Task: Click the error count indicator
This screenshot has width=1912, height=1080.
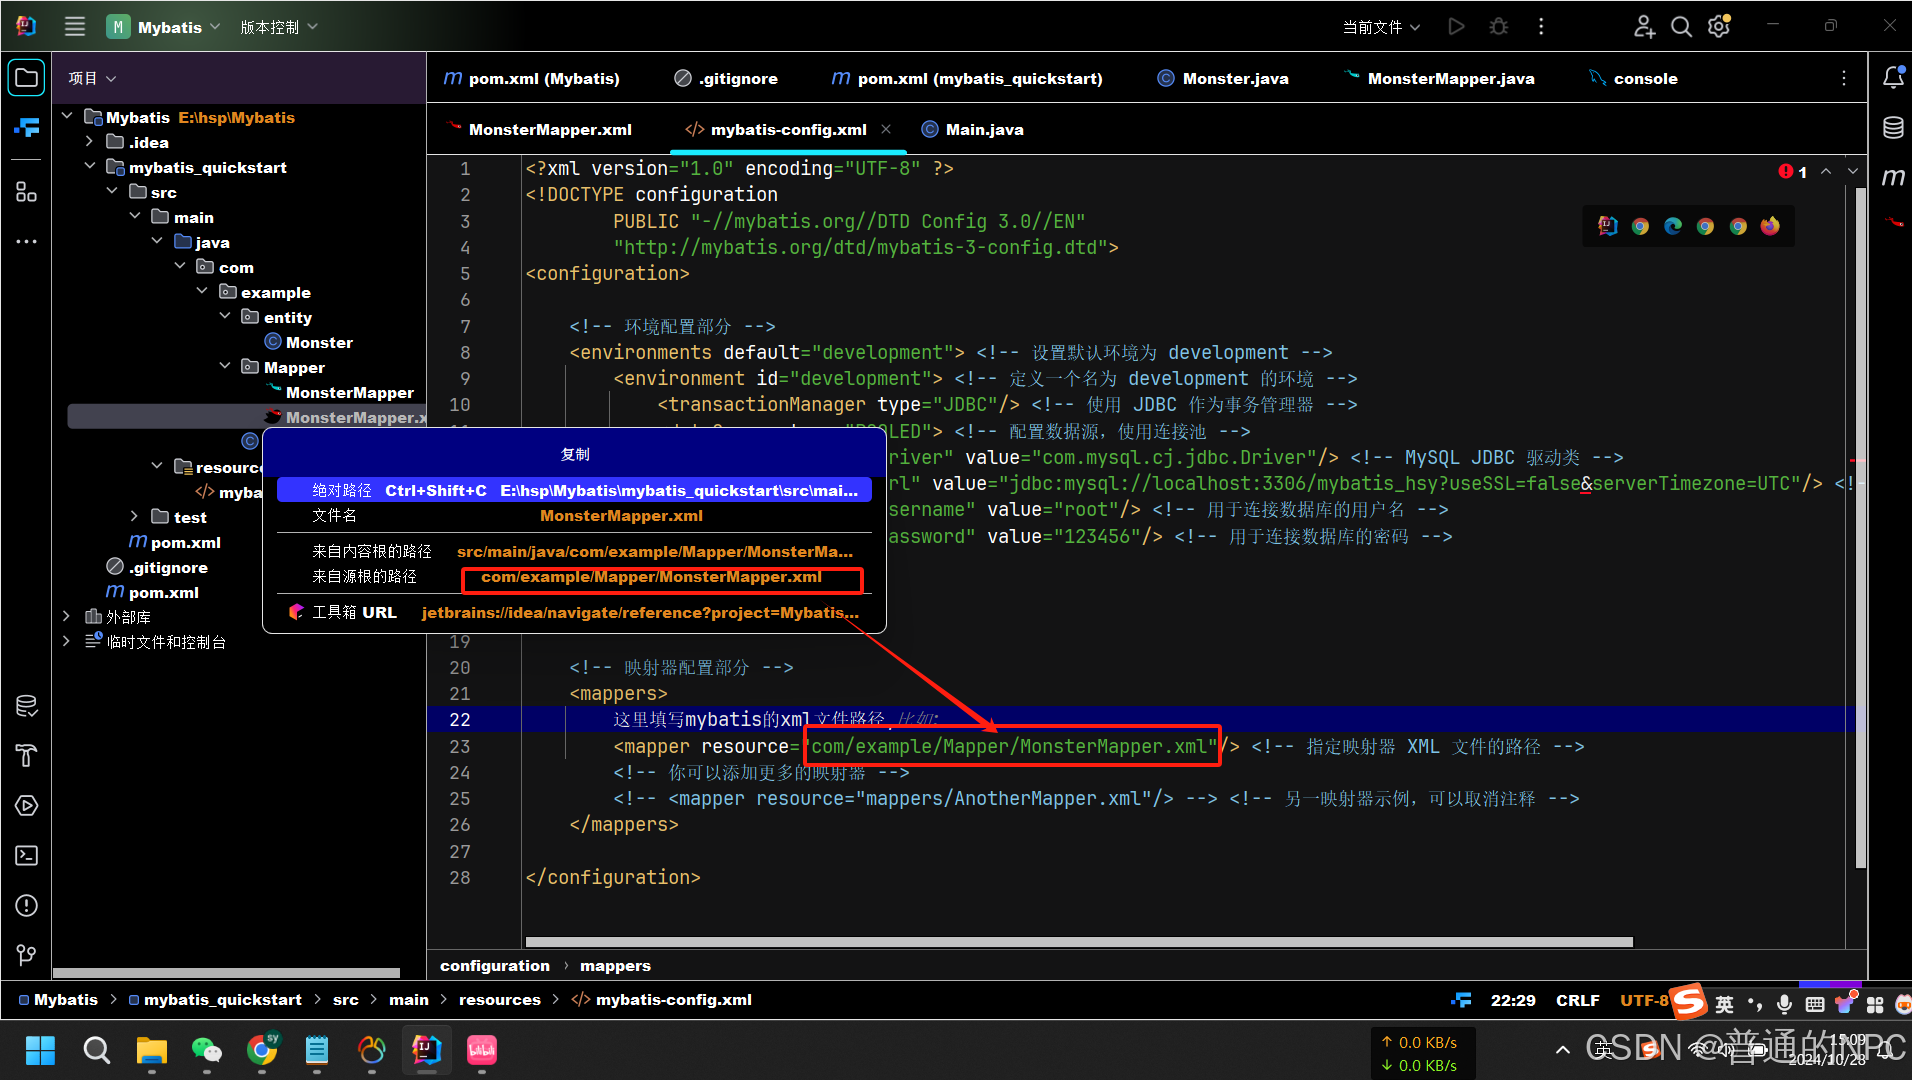Action: (1793, 172)
